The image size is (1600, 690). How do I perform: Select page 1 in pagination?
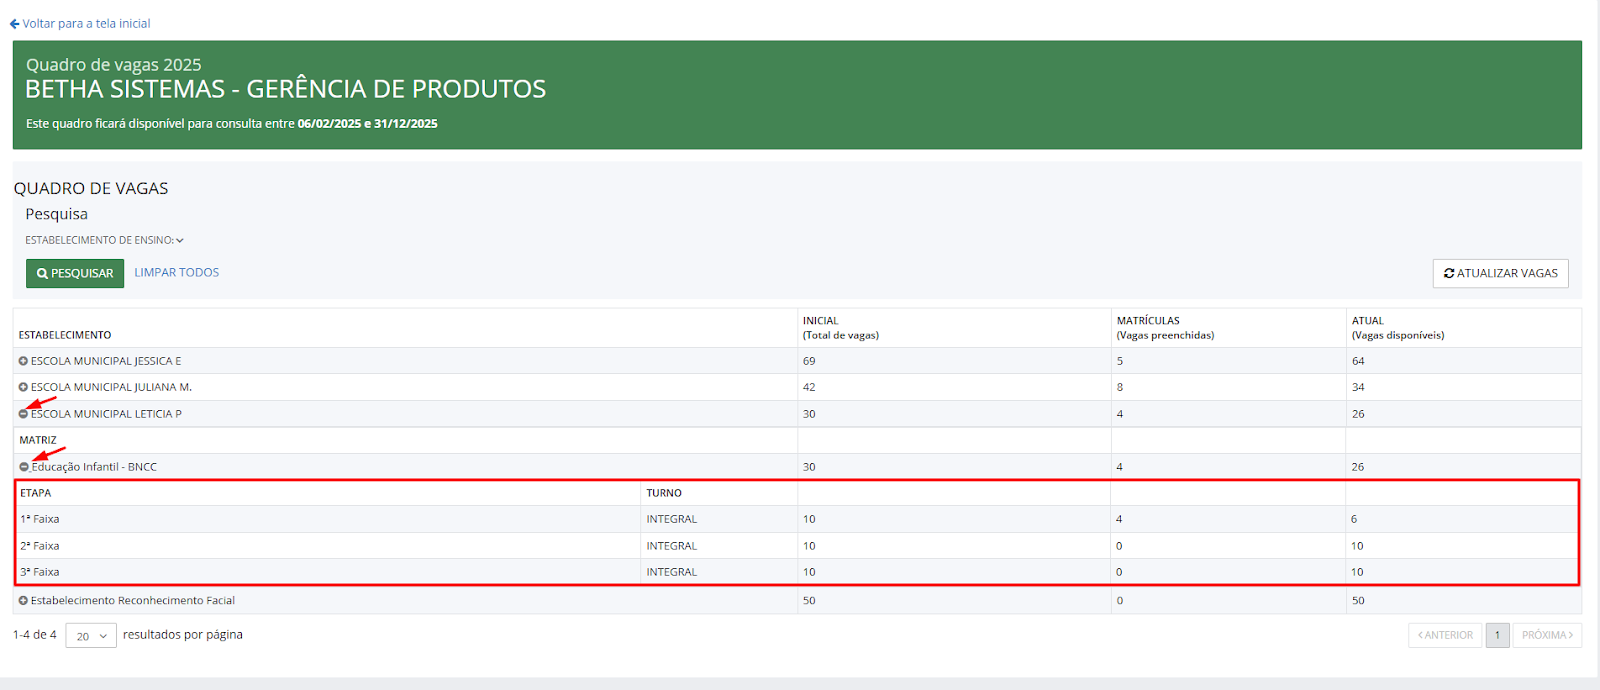pos(1497,635)
